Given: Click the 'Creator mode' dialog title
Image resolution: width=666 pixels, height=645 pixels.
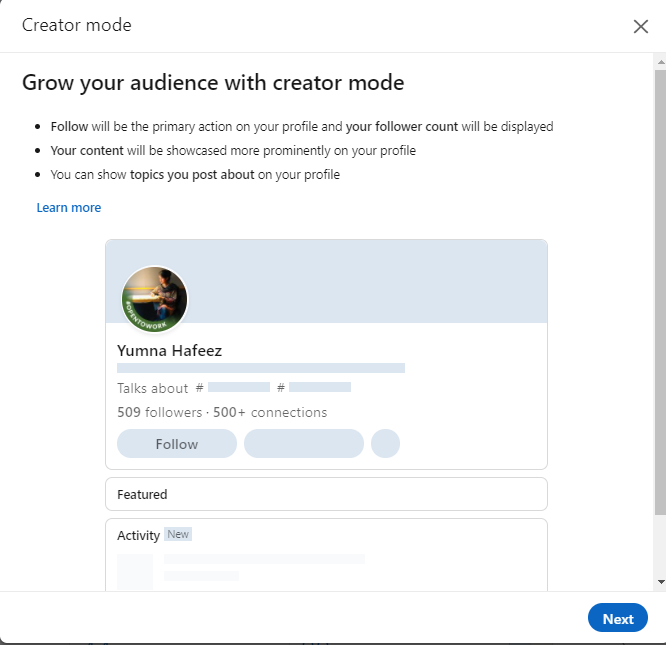Looking at the screenshot, I should (x=77, y=25).
